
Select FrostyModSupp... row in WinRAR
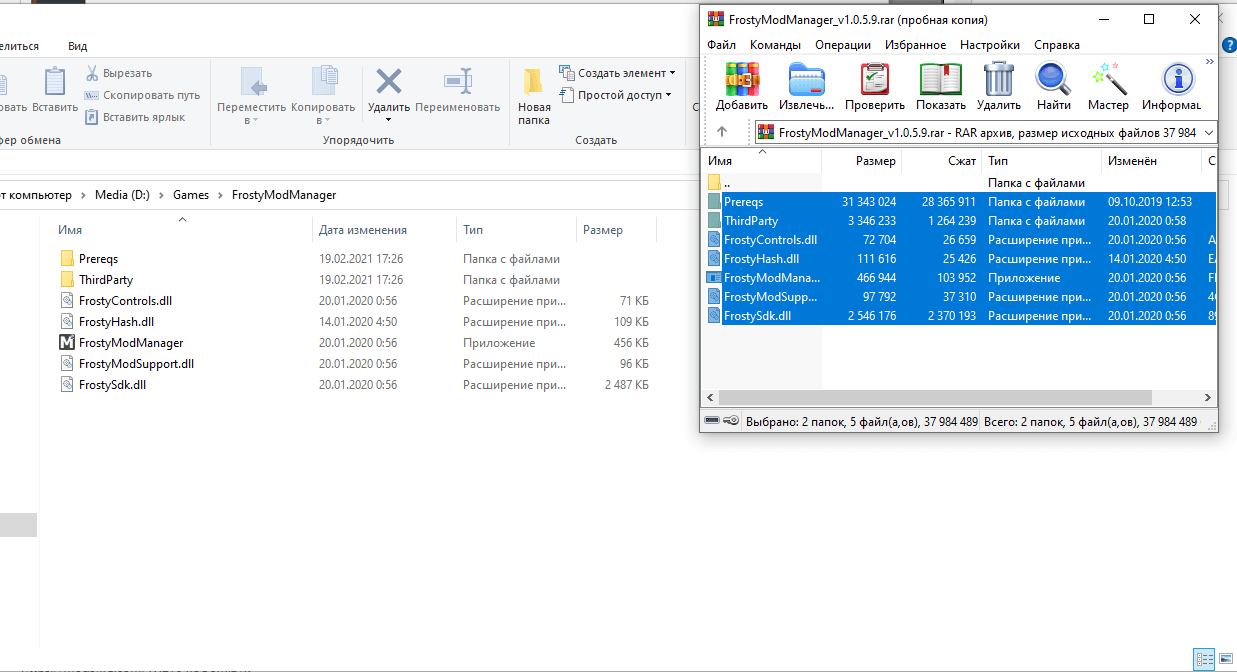960,297
